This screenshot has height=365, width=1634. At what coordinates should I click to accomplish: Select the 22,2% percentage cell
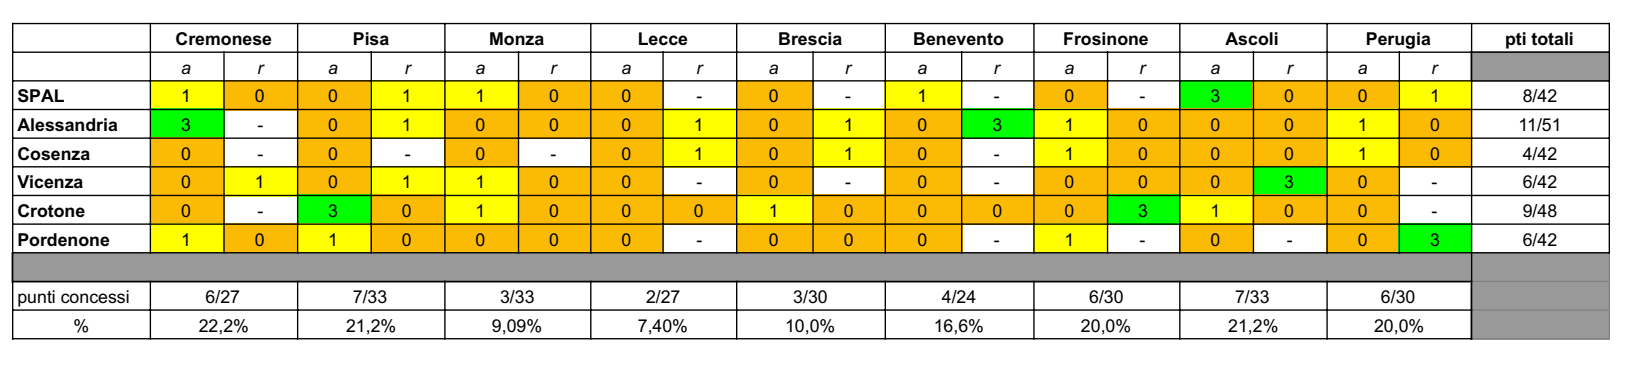point(223,326)
